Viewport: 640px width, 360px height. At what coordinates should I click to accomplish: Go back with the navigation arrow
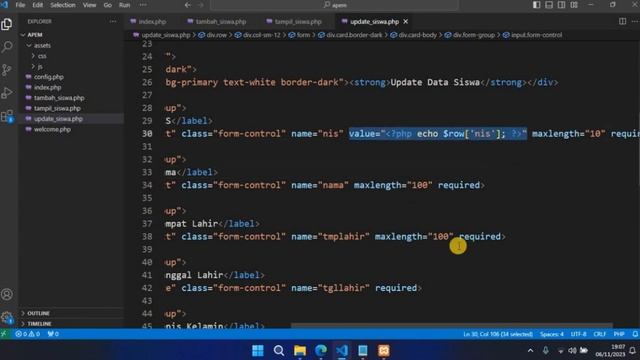coord(188,5)
